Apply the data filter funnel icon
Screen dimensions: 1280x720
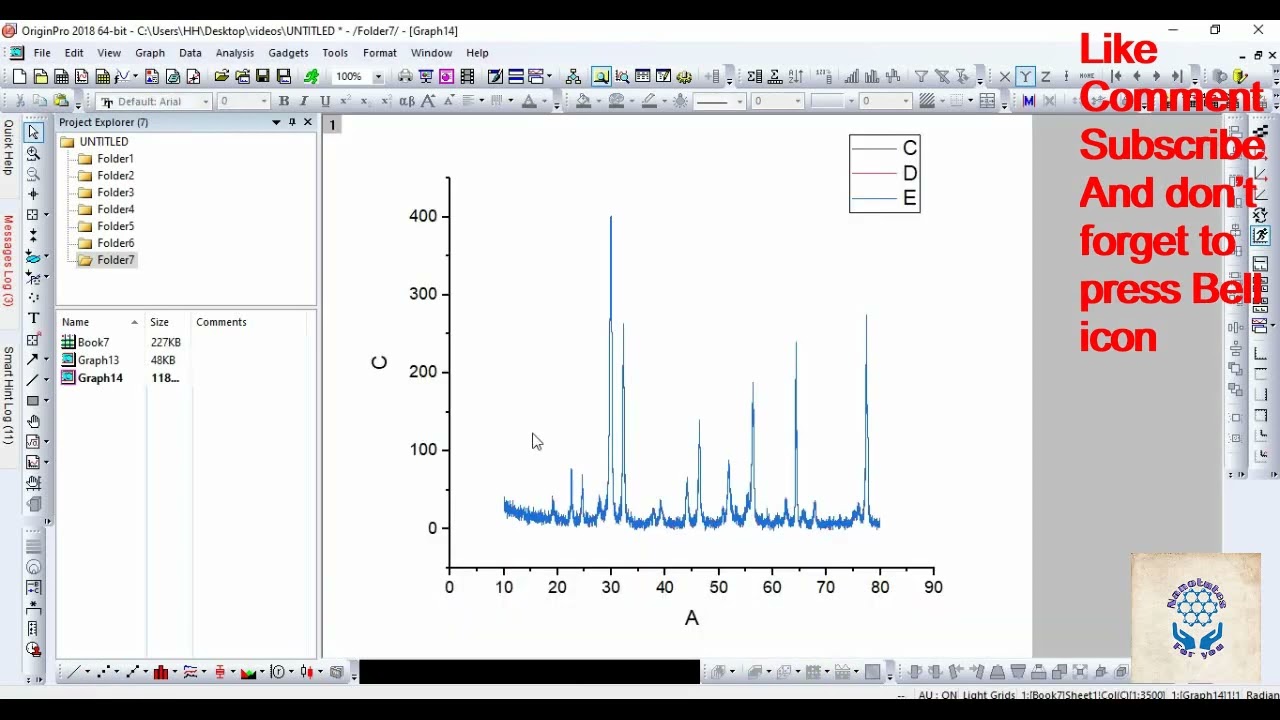(x=921, y=76)
